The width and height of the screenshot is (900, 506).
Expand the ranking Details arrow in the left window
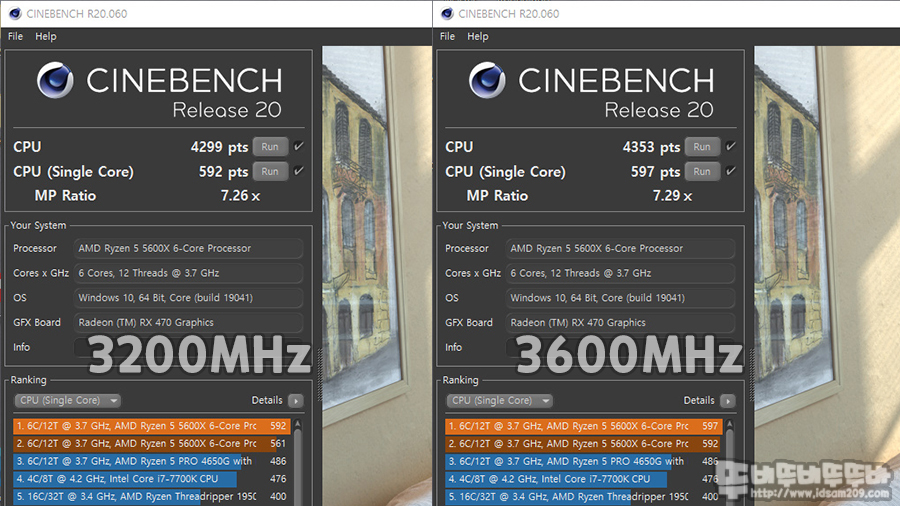pos(296,400)
